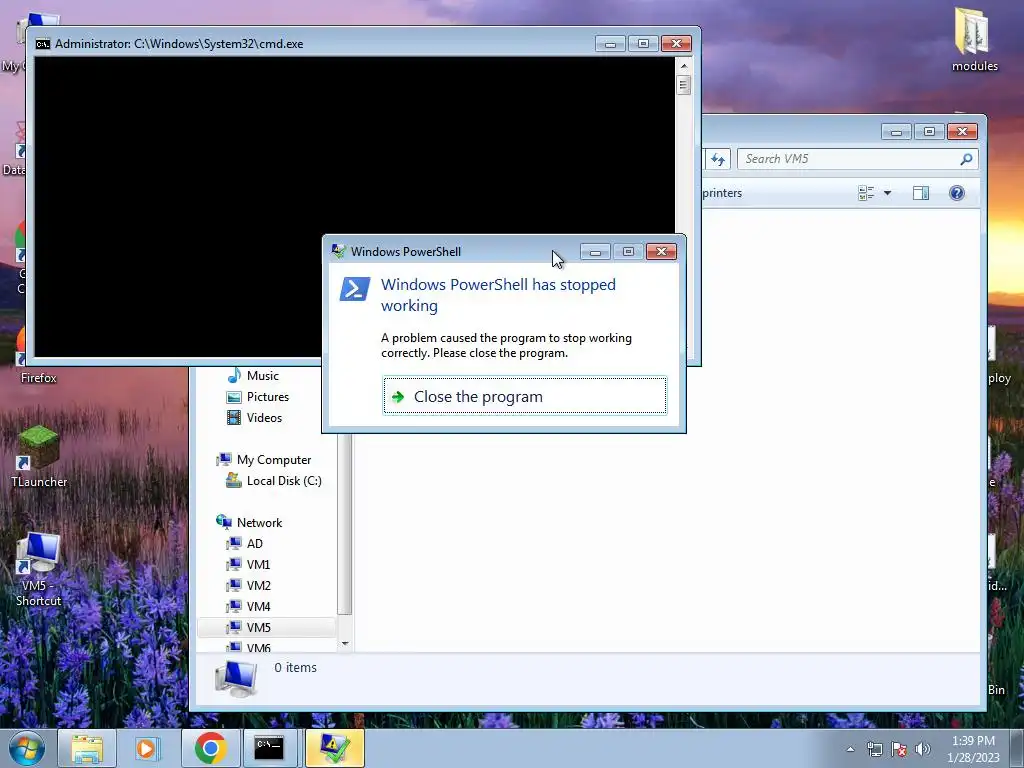Show hidden system tray icons
This screenshot has height=768, width=1024.
[850, 749]
